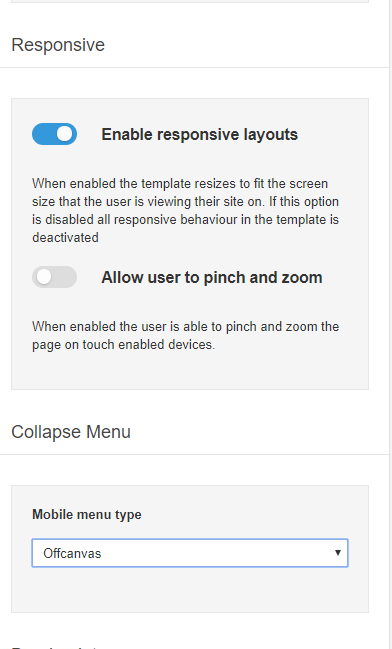The image size is (392, 649).
Task: Click the divider under the Collapse Menu heading
Action: point(195,454)
